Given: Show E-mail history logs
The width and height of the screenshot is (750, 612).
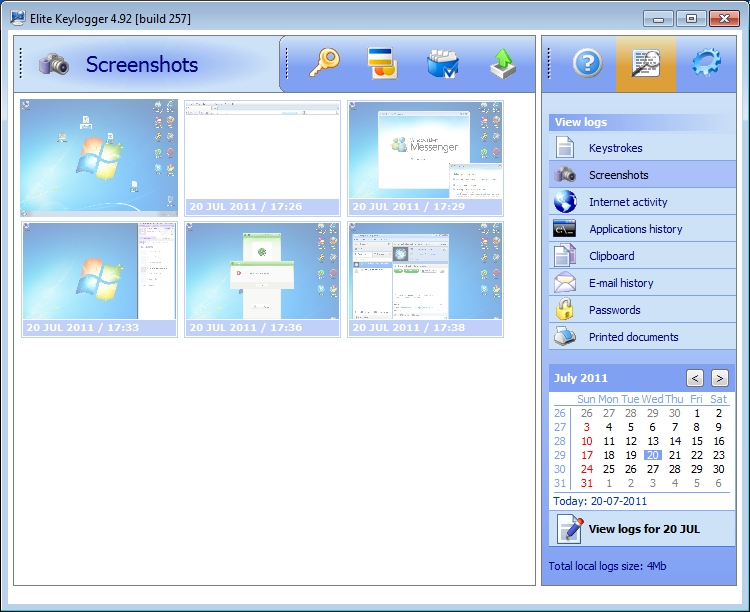Looking at the screenshot, I should (x=620, y=283).
